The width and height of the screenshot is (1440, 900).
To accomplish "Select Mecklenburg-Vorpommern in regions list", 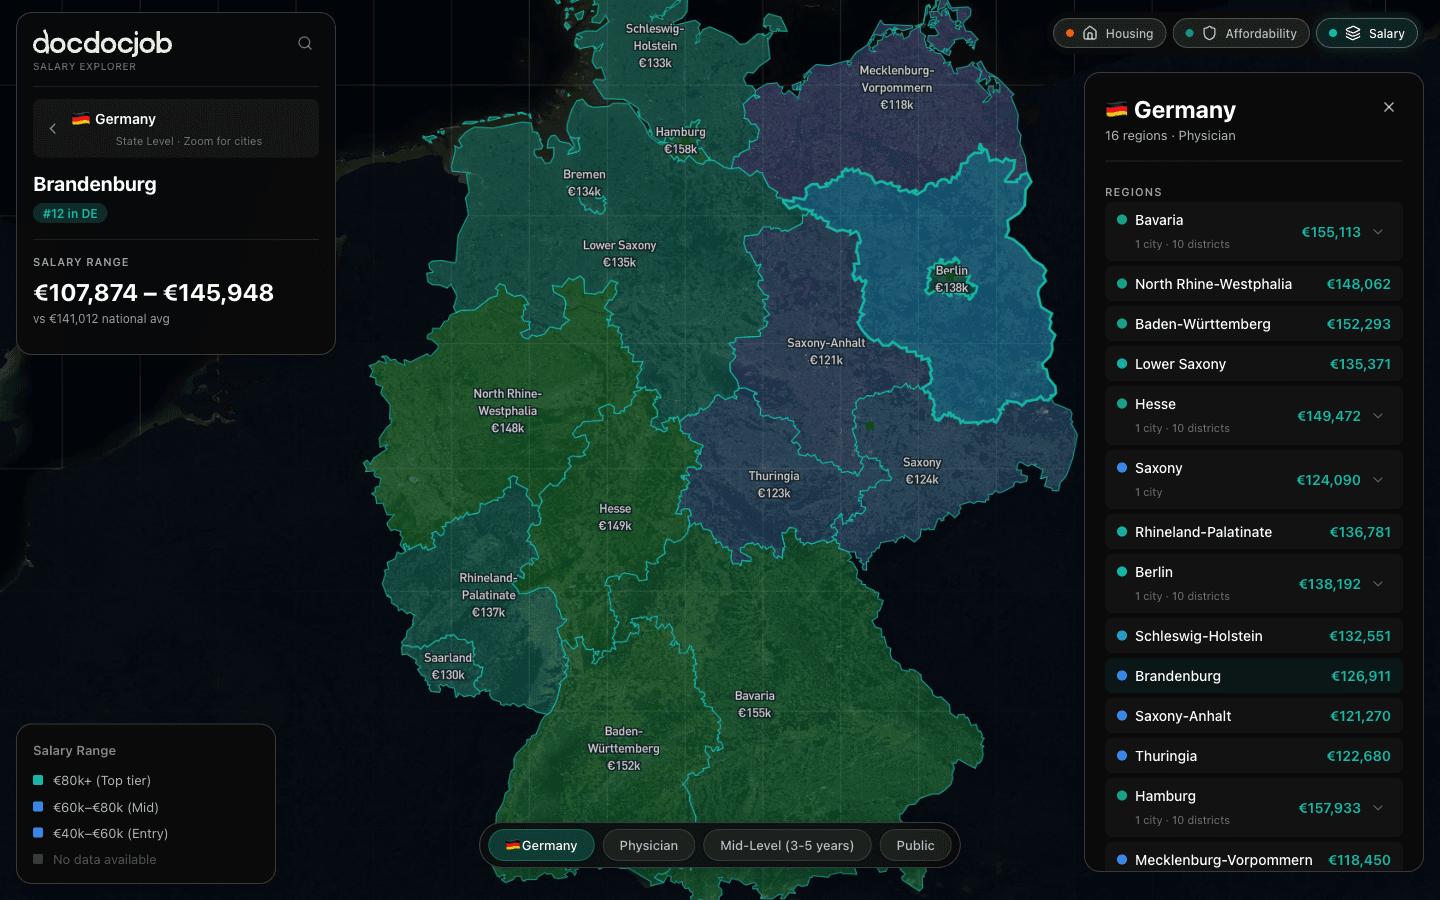I will [1254, 859].
